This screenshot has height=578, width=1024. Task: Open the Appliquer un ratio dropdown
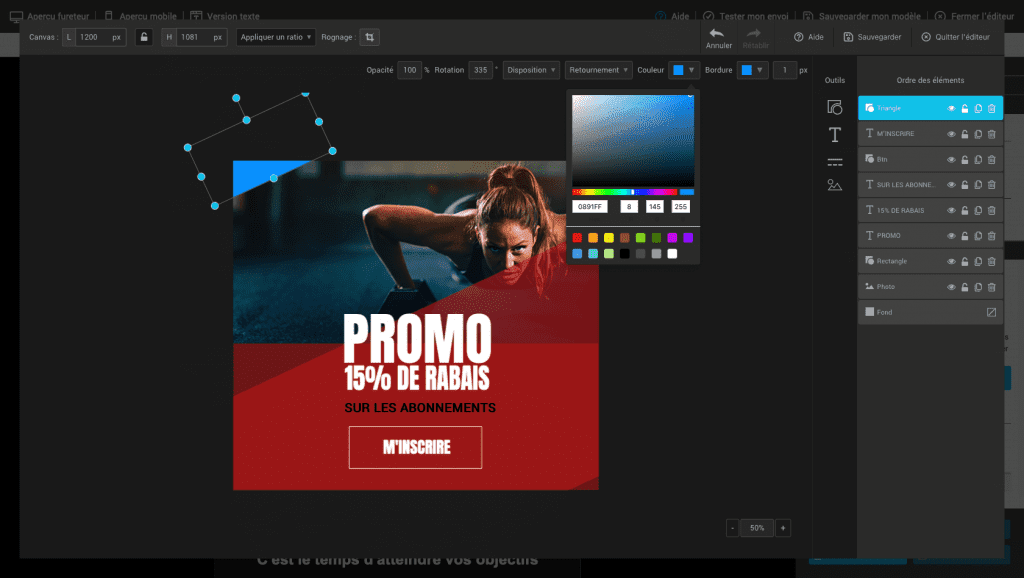pos(276,37)
